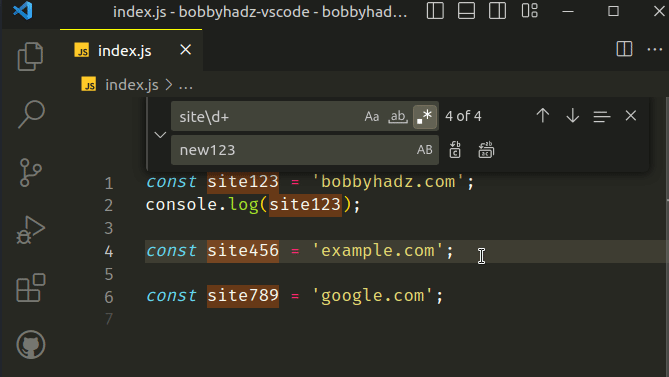Open the Extensions view

point(31,288)
